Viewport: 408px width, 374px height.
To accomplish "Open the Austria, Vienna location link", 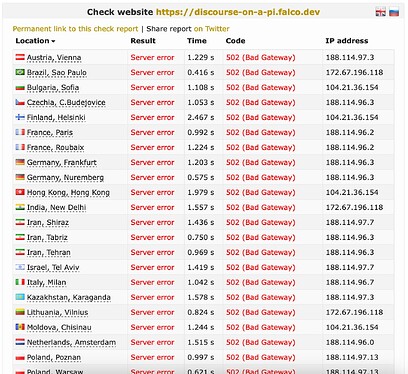I will tap(54, 58).
